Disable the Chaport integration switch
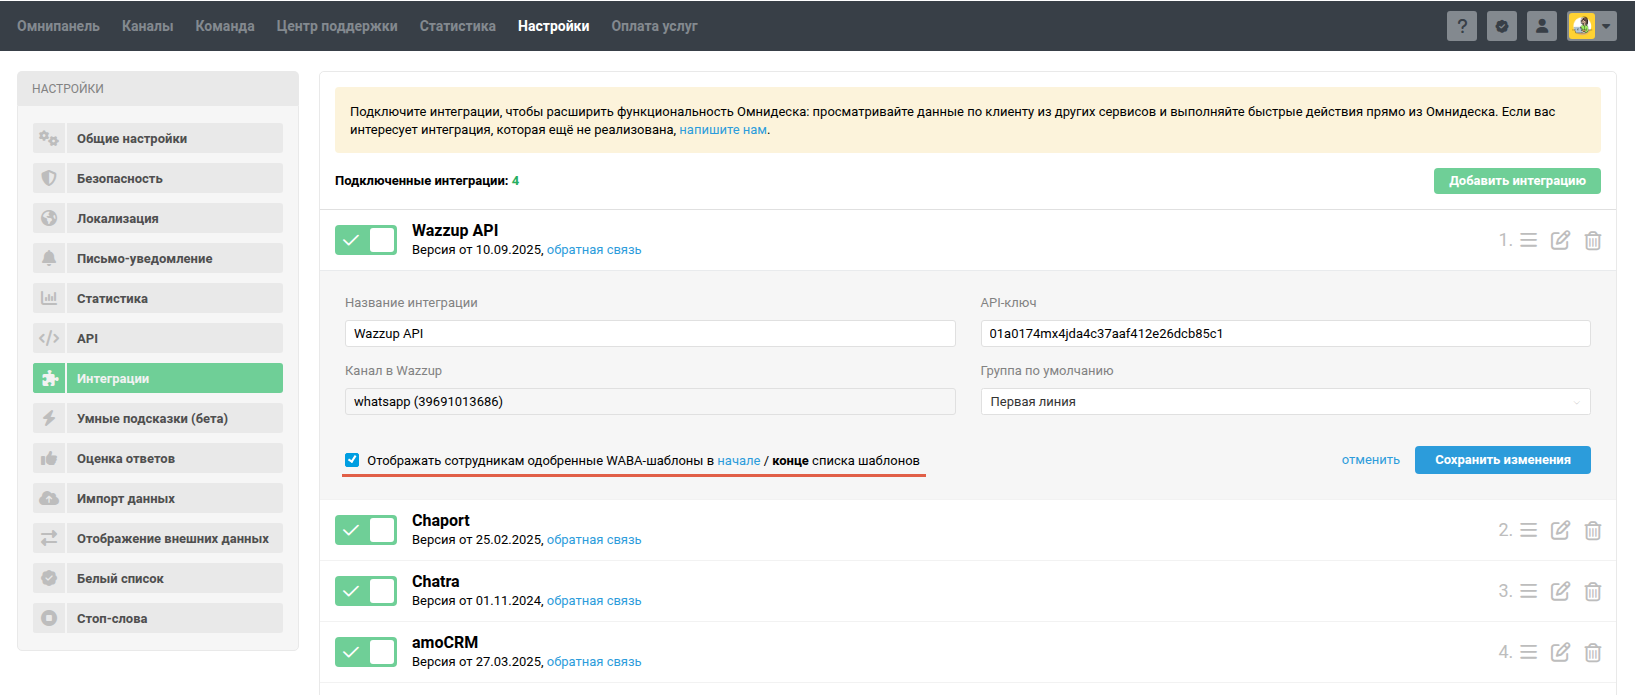This screenshot has height=695, width=1635. (366, 530)
